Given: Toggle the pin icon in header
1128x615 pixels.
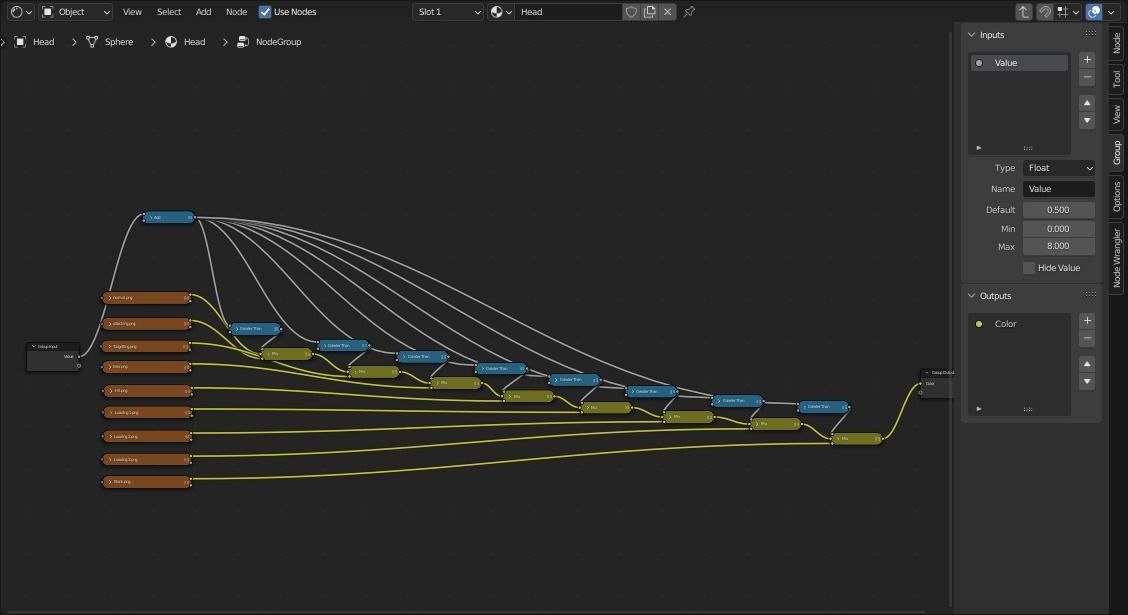Looking at the screenshot, I should point(689,12).
